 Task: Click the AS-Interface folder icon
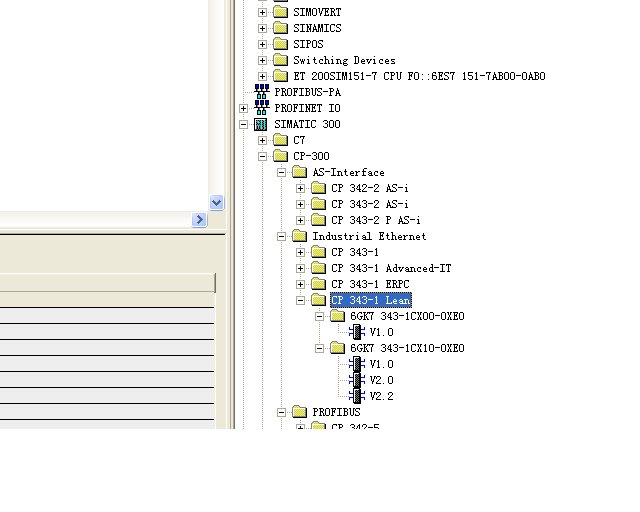[x=300, y=172]
